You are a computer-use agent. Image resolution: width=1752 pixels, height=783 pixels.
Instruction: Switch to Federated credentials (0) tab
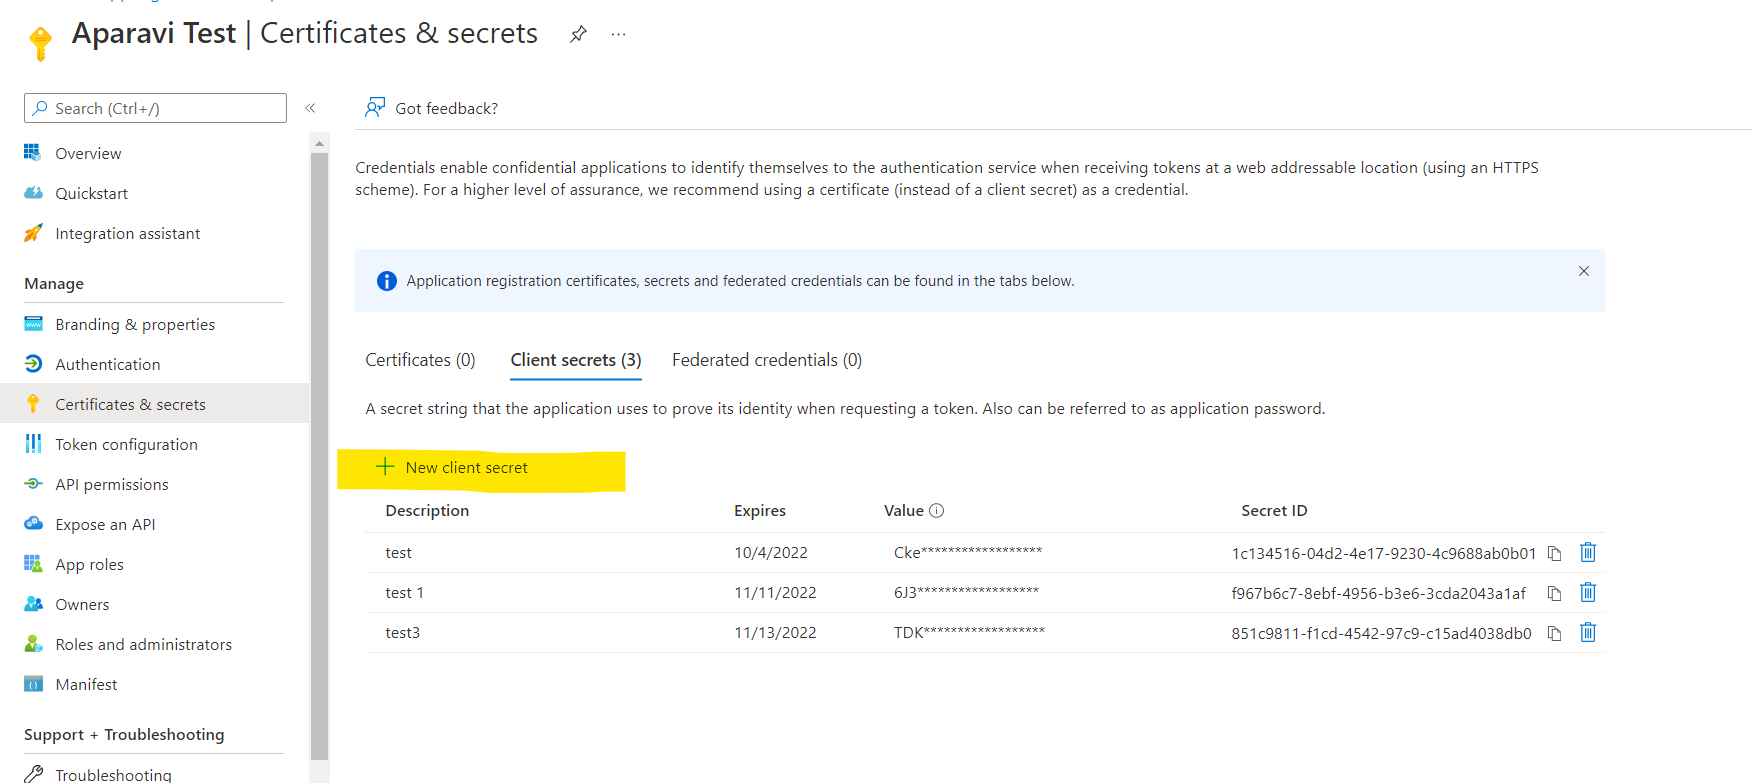click(767, 360)
